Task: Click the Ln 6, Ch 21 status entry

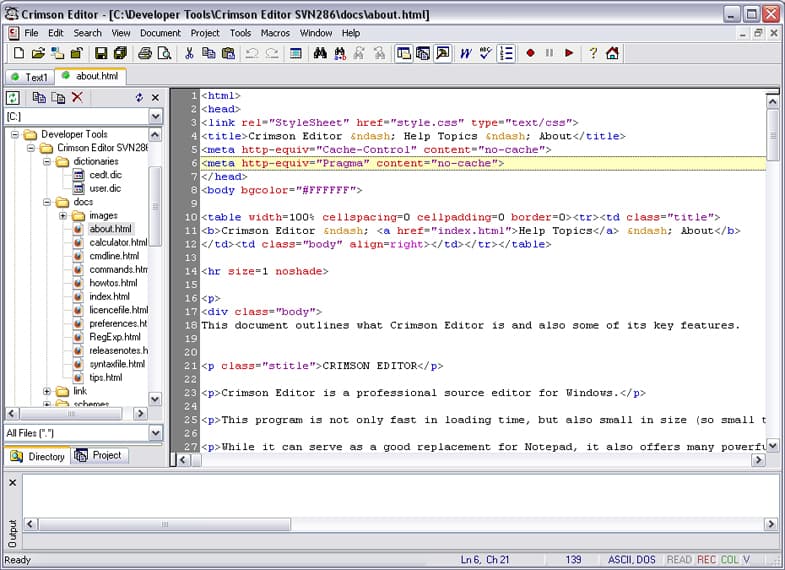Action: (x=485, y=559)
